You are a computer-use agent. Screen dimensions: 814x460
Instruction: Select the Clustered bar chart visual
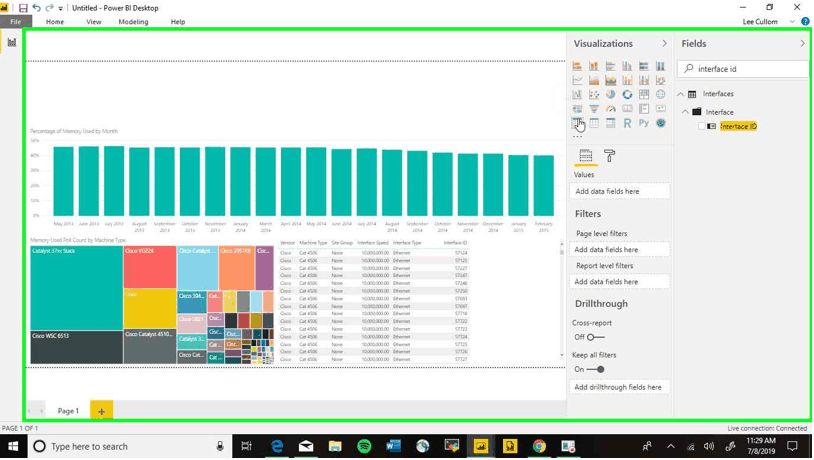click(x=610, y=66)
